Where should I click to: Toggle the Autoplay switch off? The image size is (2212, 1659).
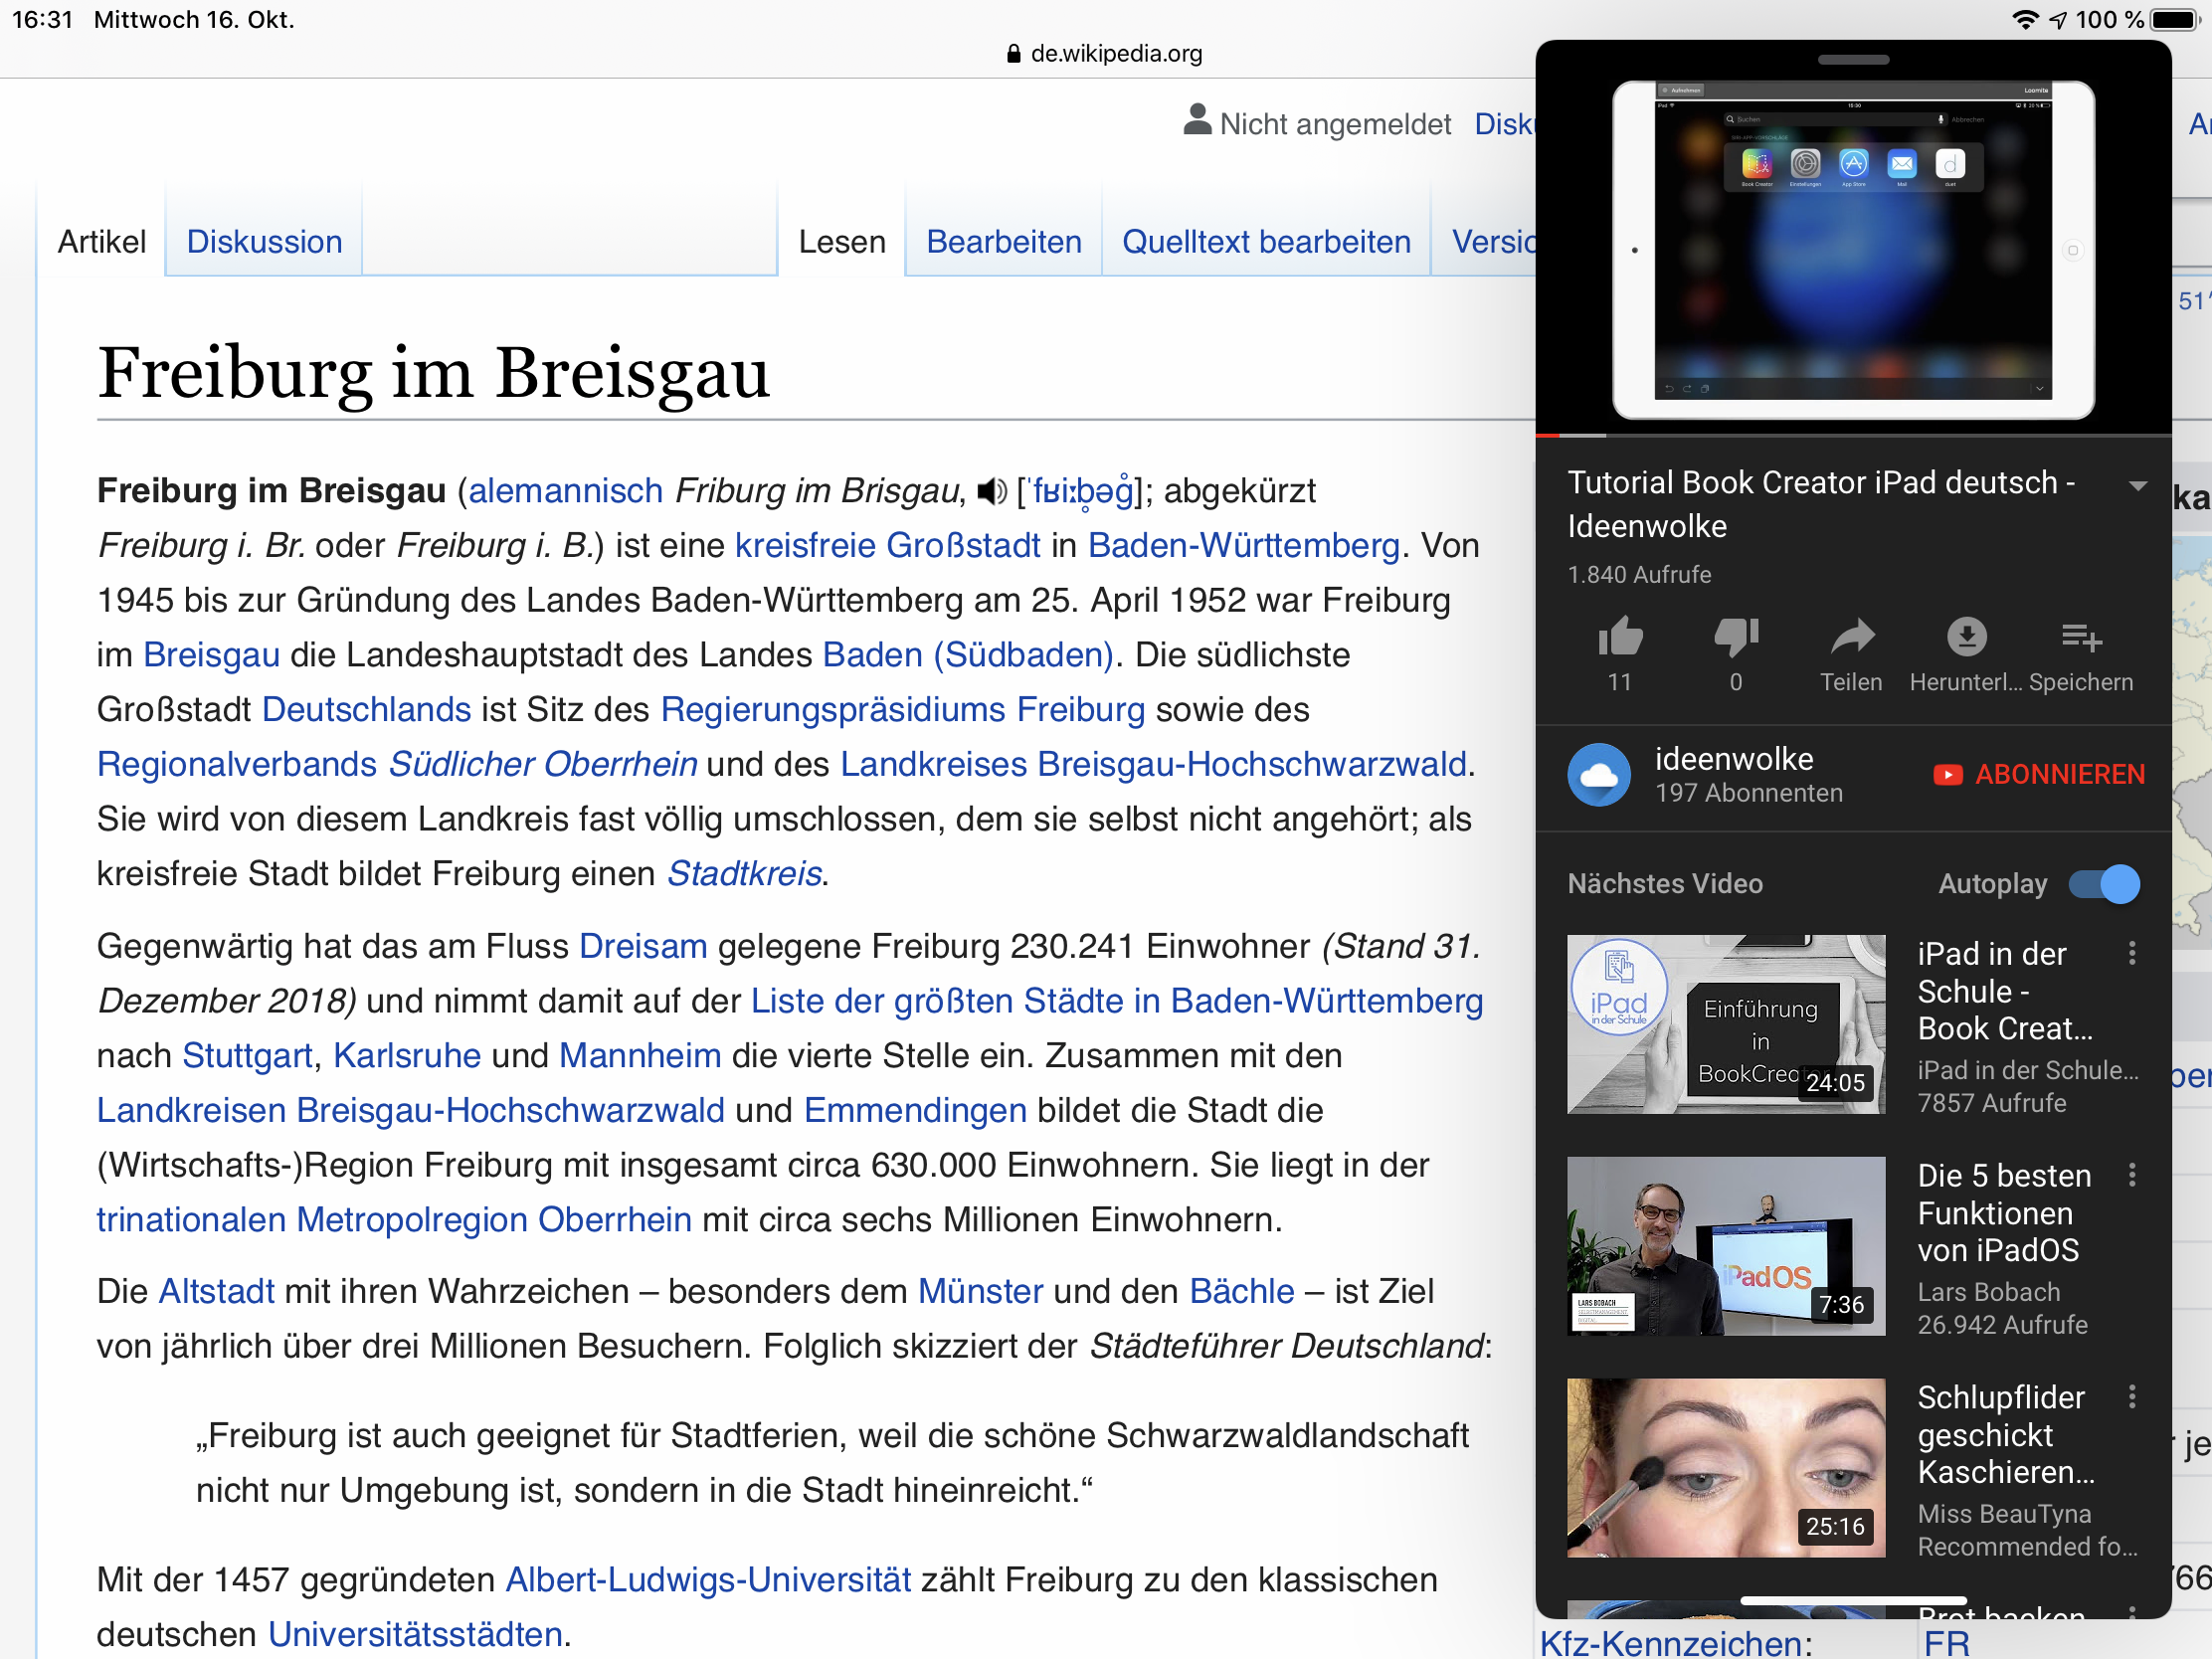(2104, 884)
